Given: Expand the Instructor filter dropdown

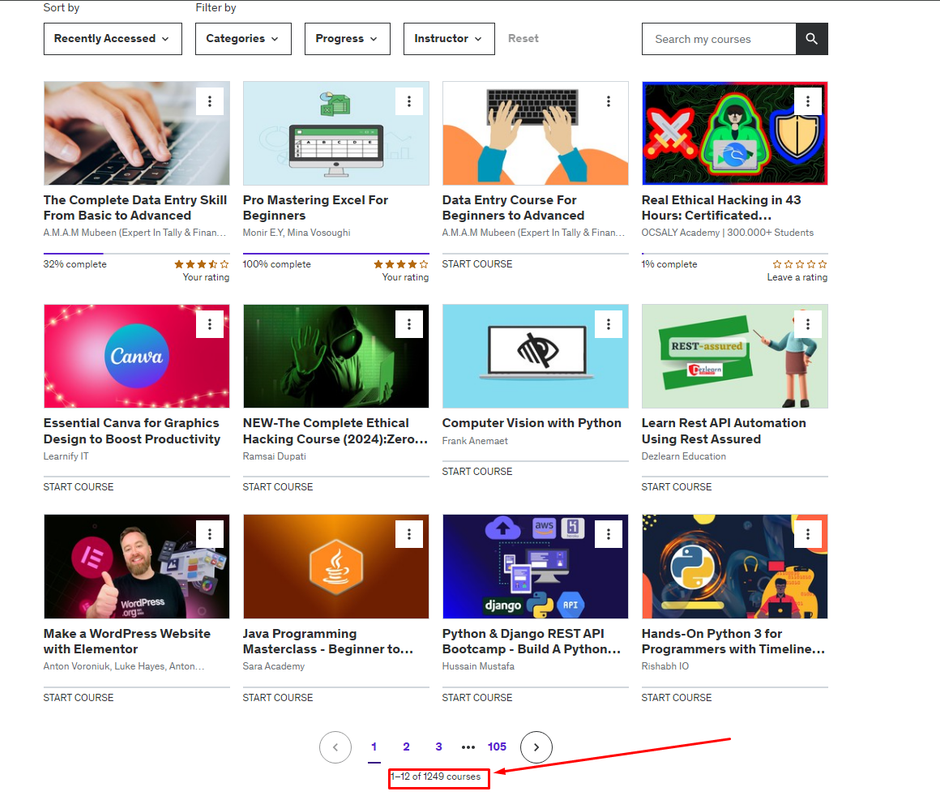Looking at the screenshot, I should coord(449,39).
